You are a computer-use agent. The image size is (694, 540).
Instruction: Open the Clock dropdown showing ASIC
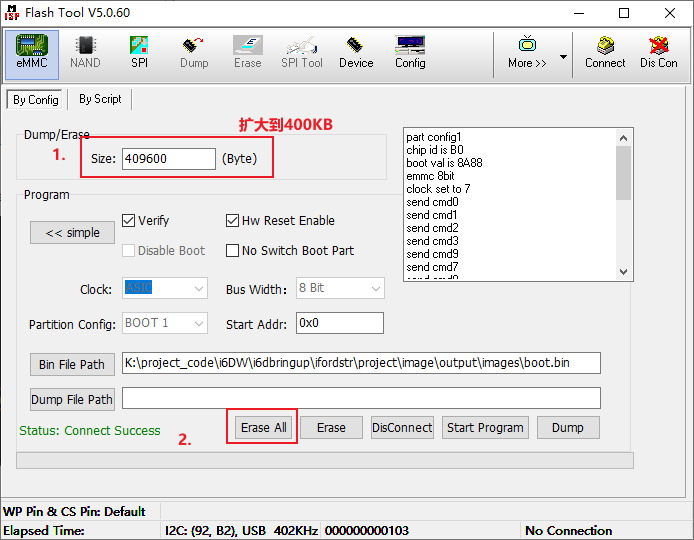tap(165, 288)
